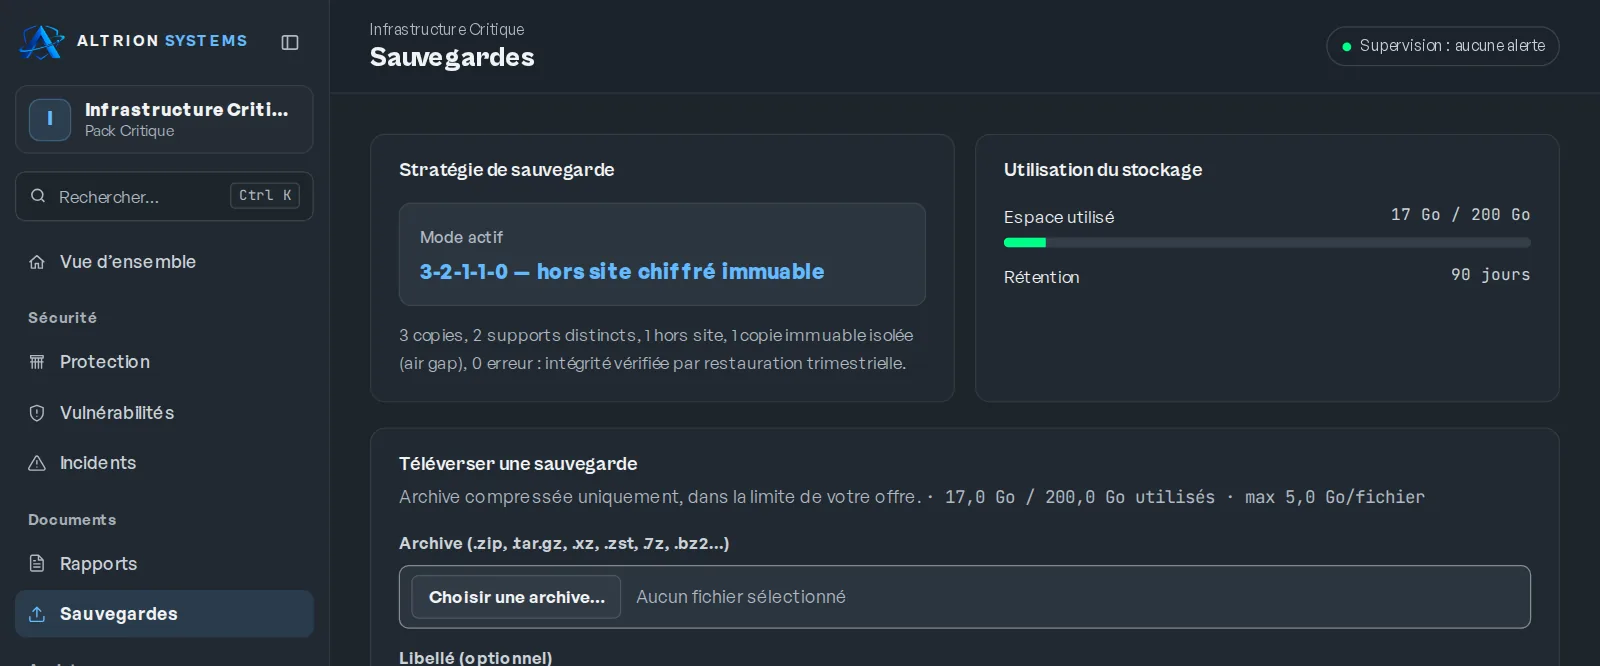Open the Rapports menu item
The width and height of the screenshot is (1600, 666).
[x=164, y=563]
